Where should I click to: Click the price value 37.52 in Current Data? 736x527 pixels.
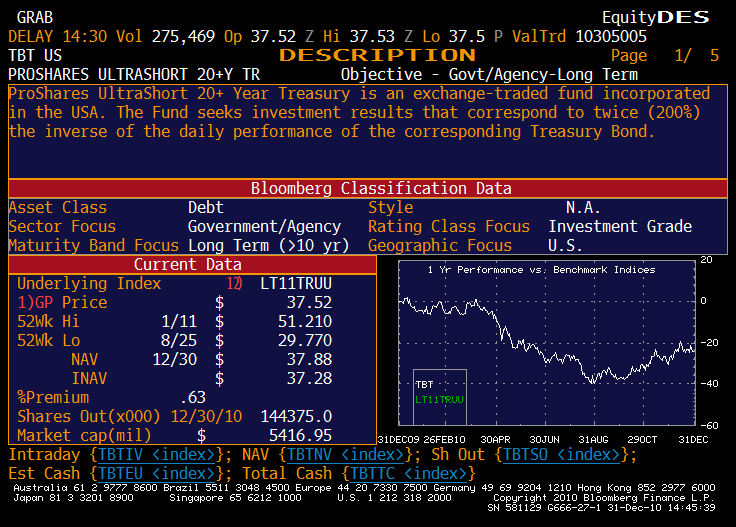(x=309, y=302)
